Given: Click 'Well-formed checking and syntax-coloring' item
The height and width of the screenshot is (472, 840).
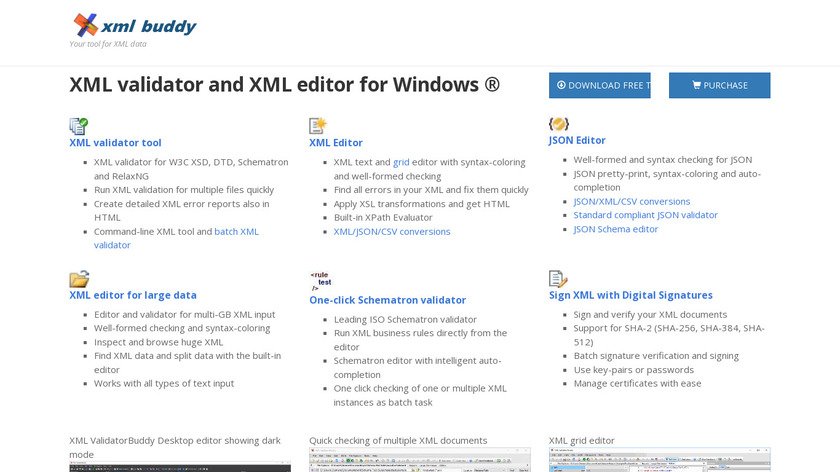Looking at the screenshot, I should click(x=182, y=328).
